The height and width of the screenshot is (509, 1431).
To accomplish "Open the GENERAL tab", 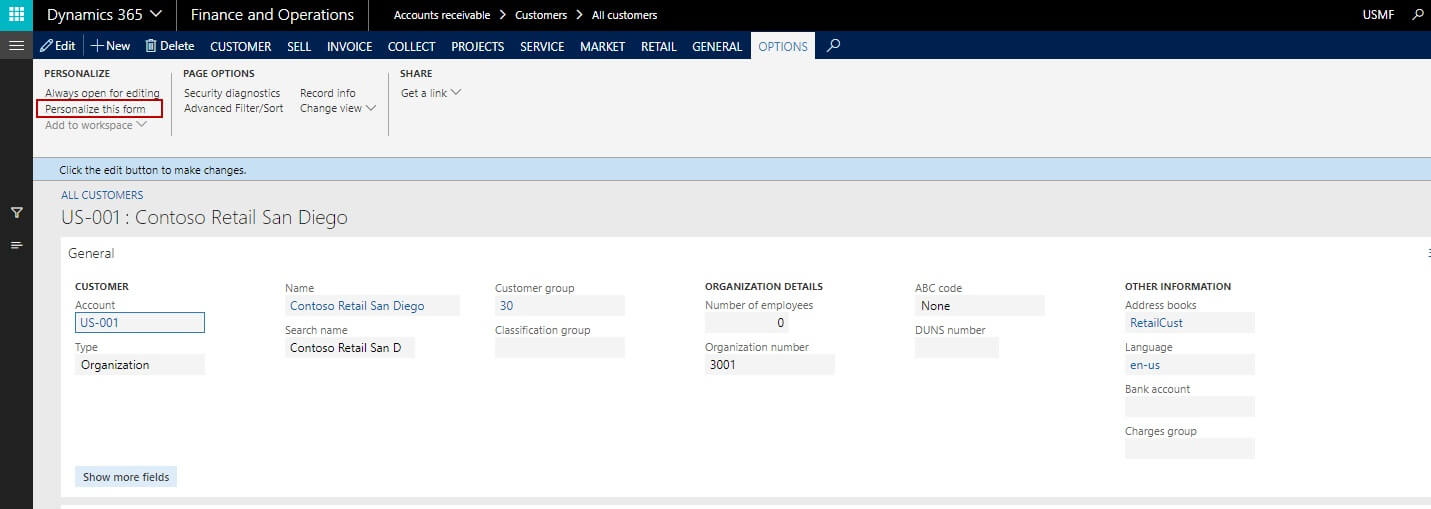I will (717, 46).
